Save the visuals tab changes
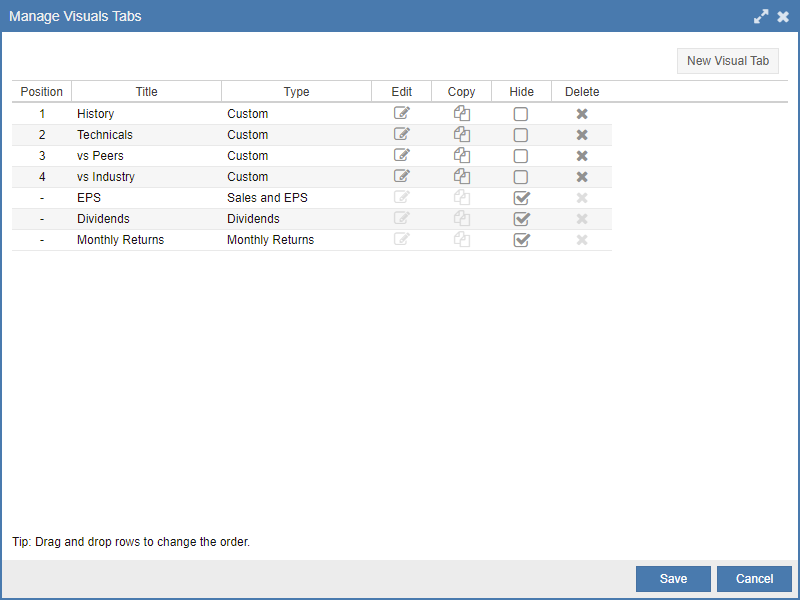This screenshot has width=800, height=600. point(673,579)
